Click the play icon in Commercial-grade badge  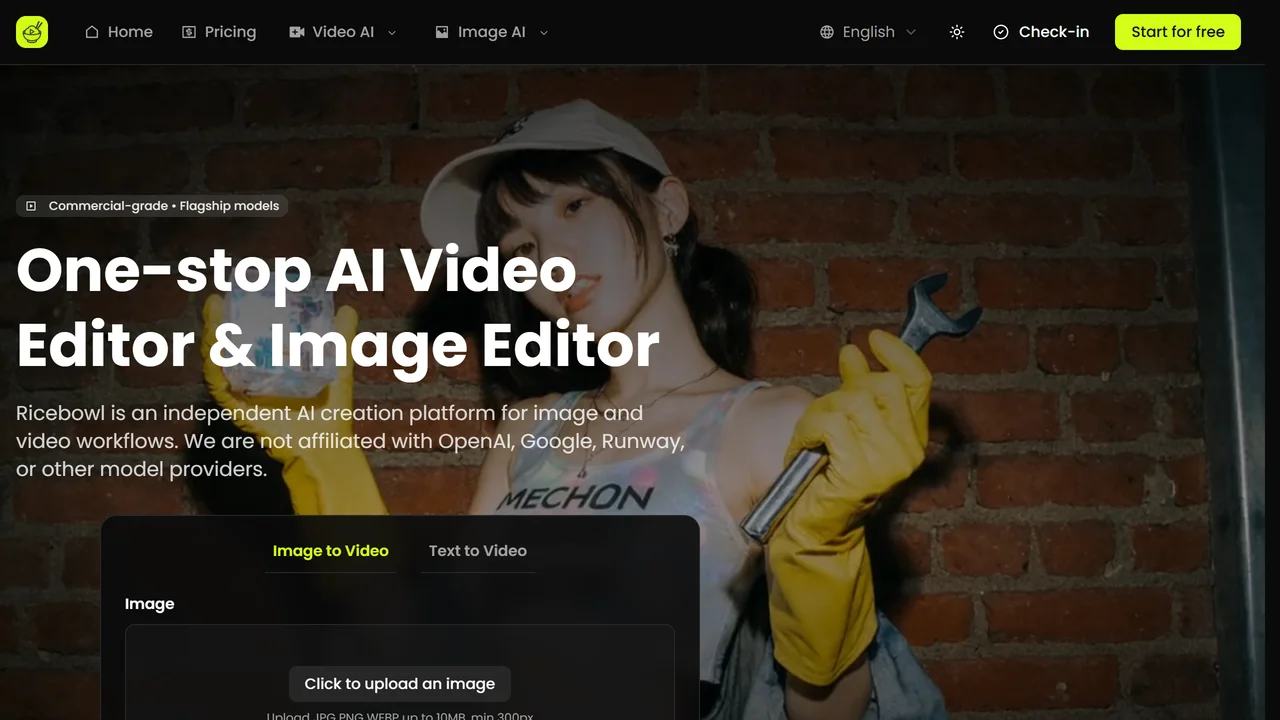point(31,206)
